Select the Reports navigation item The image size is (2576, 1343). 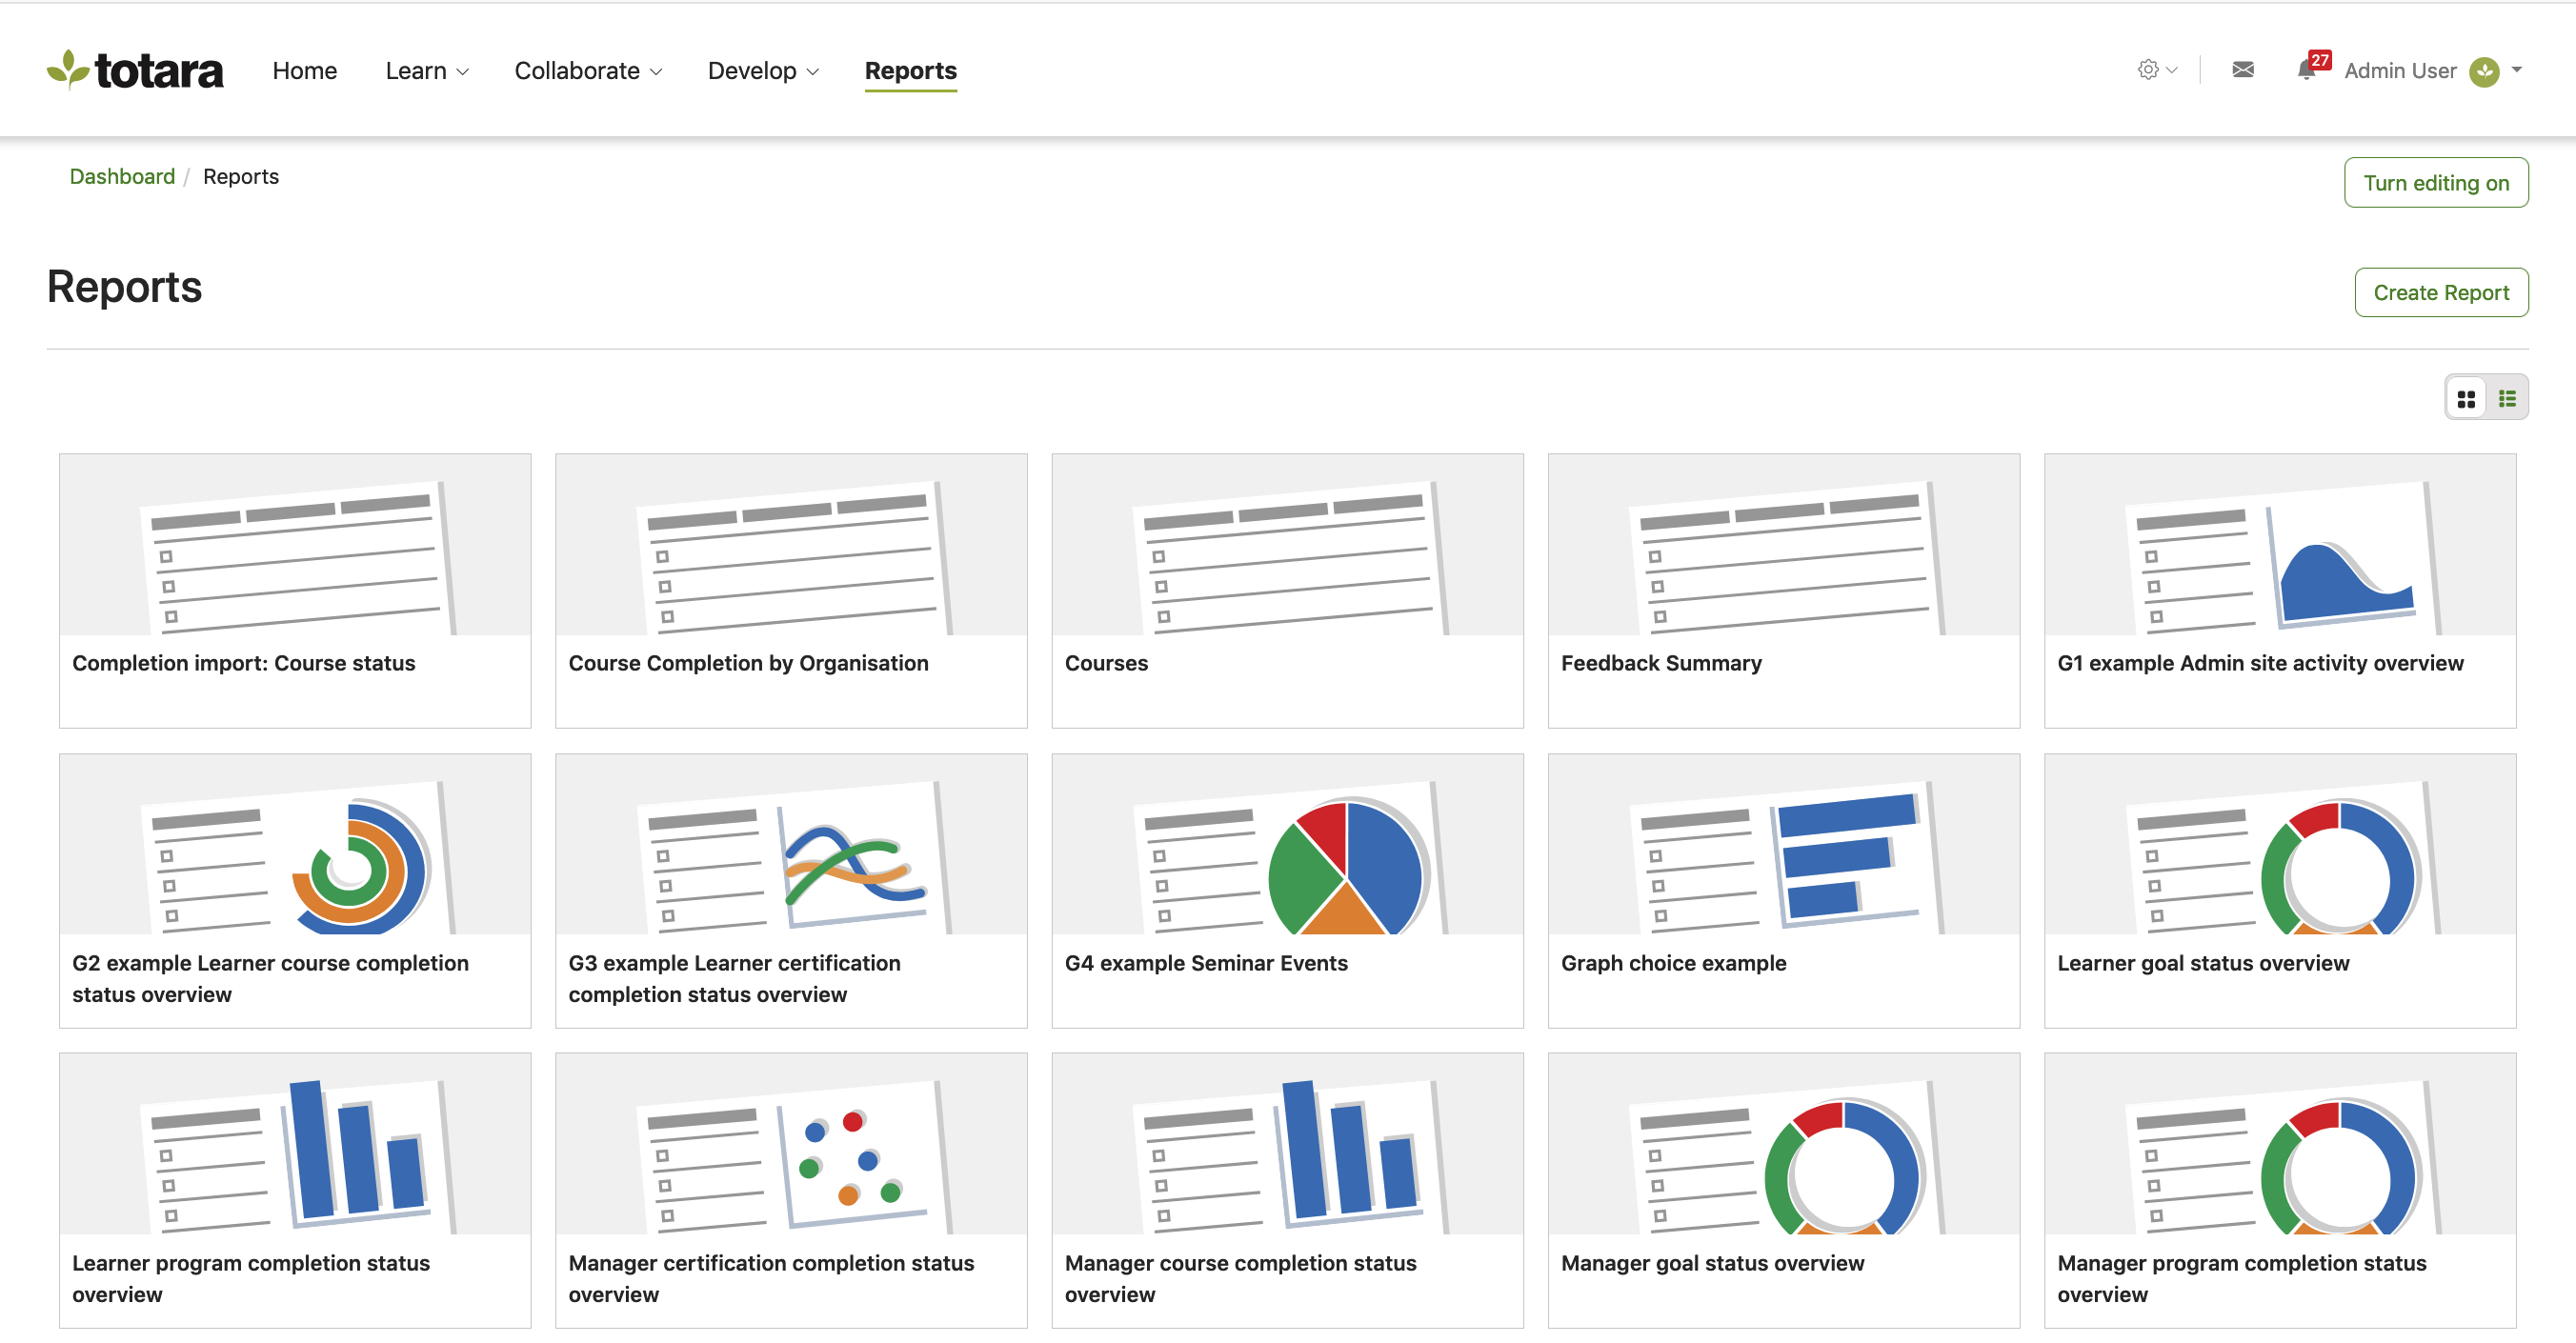tap(910, 71)
